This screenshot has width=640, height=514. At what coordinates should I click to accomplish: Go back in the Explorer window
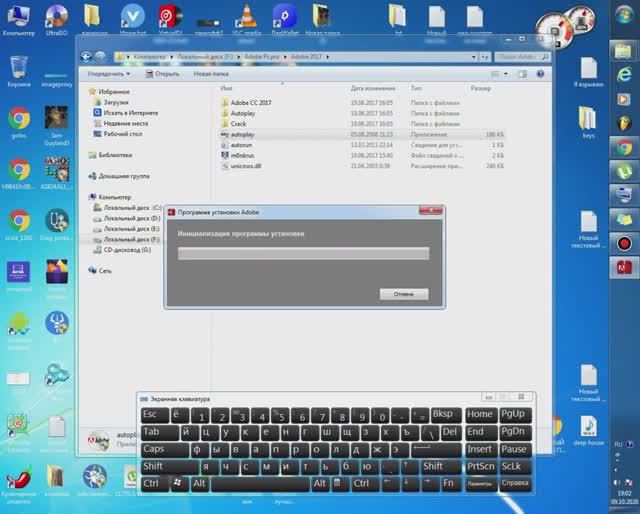click(86, 57)
